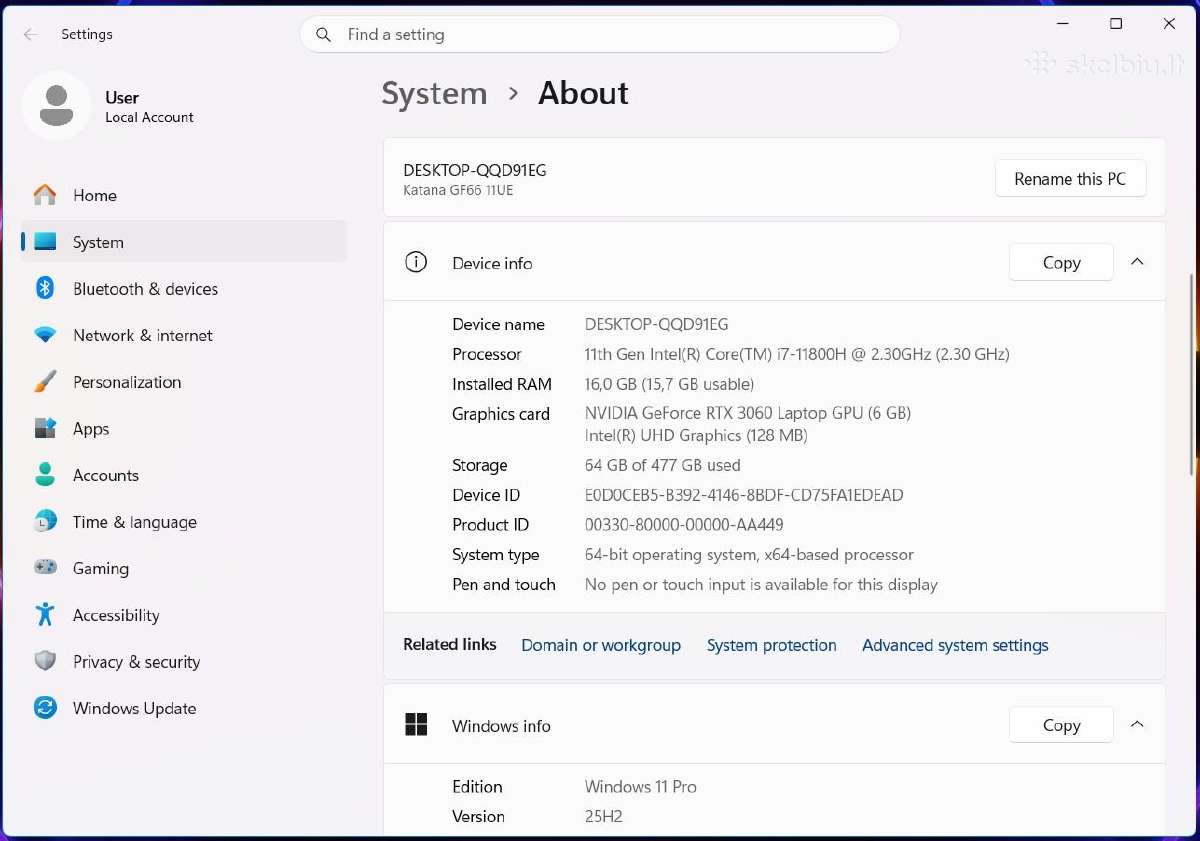Click the Intel(R) UHD Graphics text
This screenshot has height=841, width=1200.
pos(695,436)
